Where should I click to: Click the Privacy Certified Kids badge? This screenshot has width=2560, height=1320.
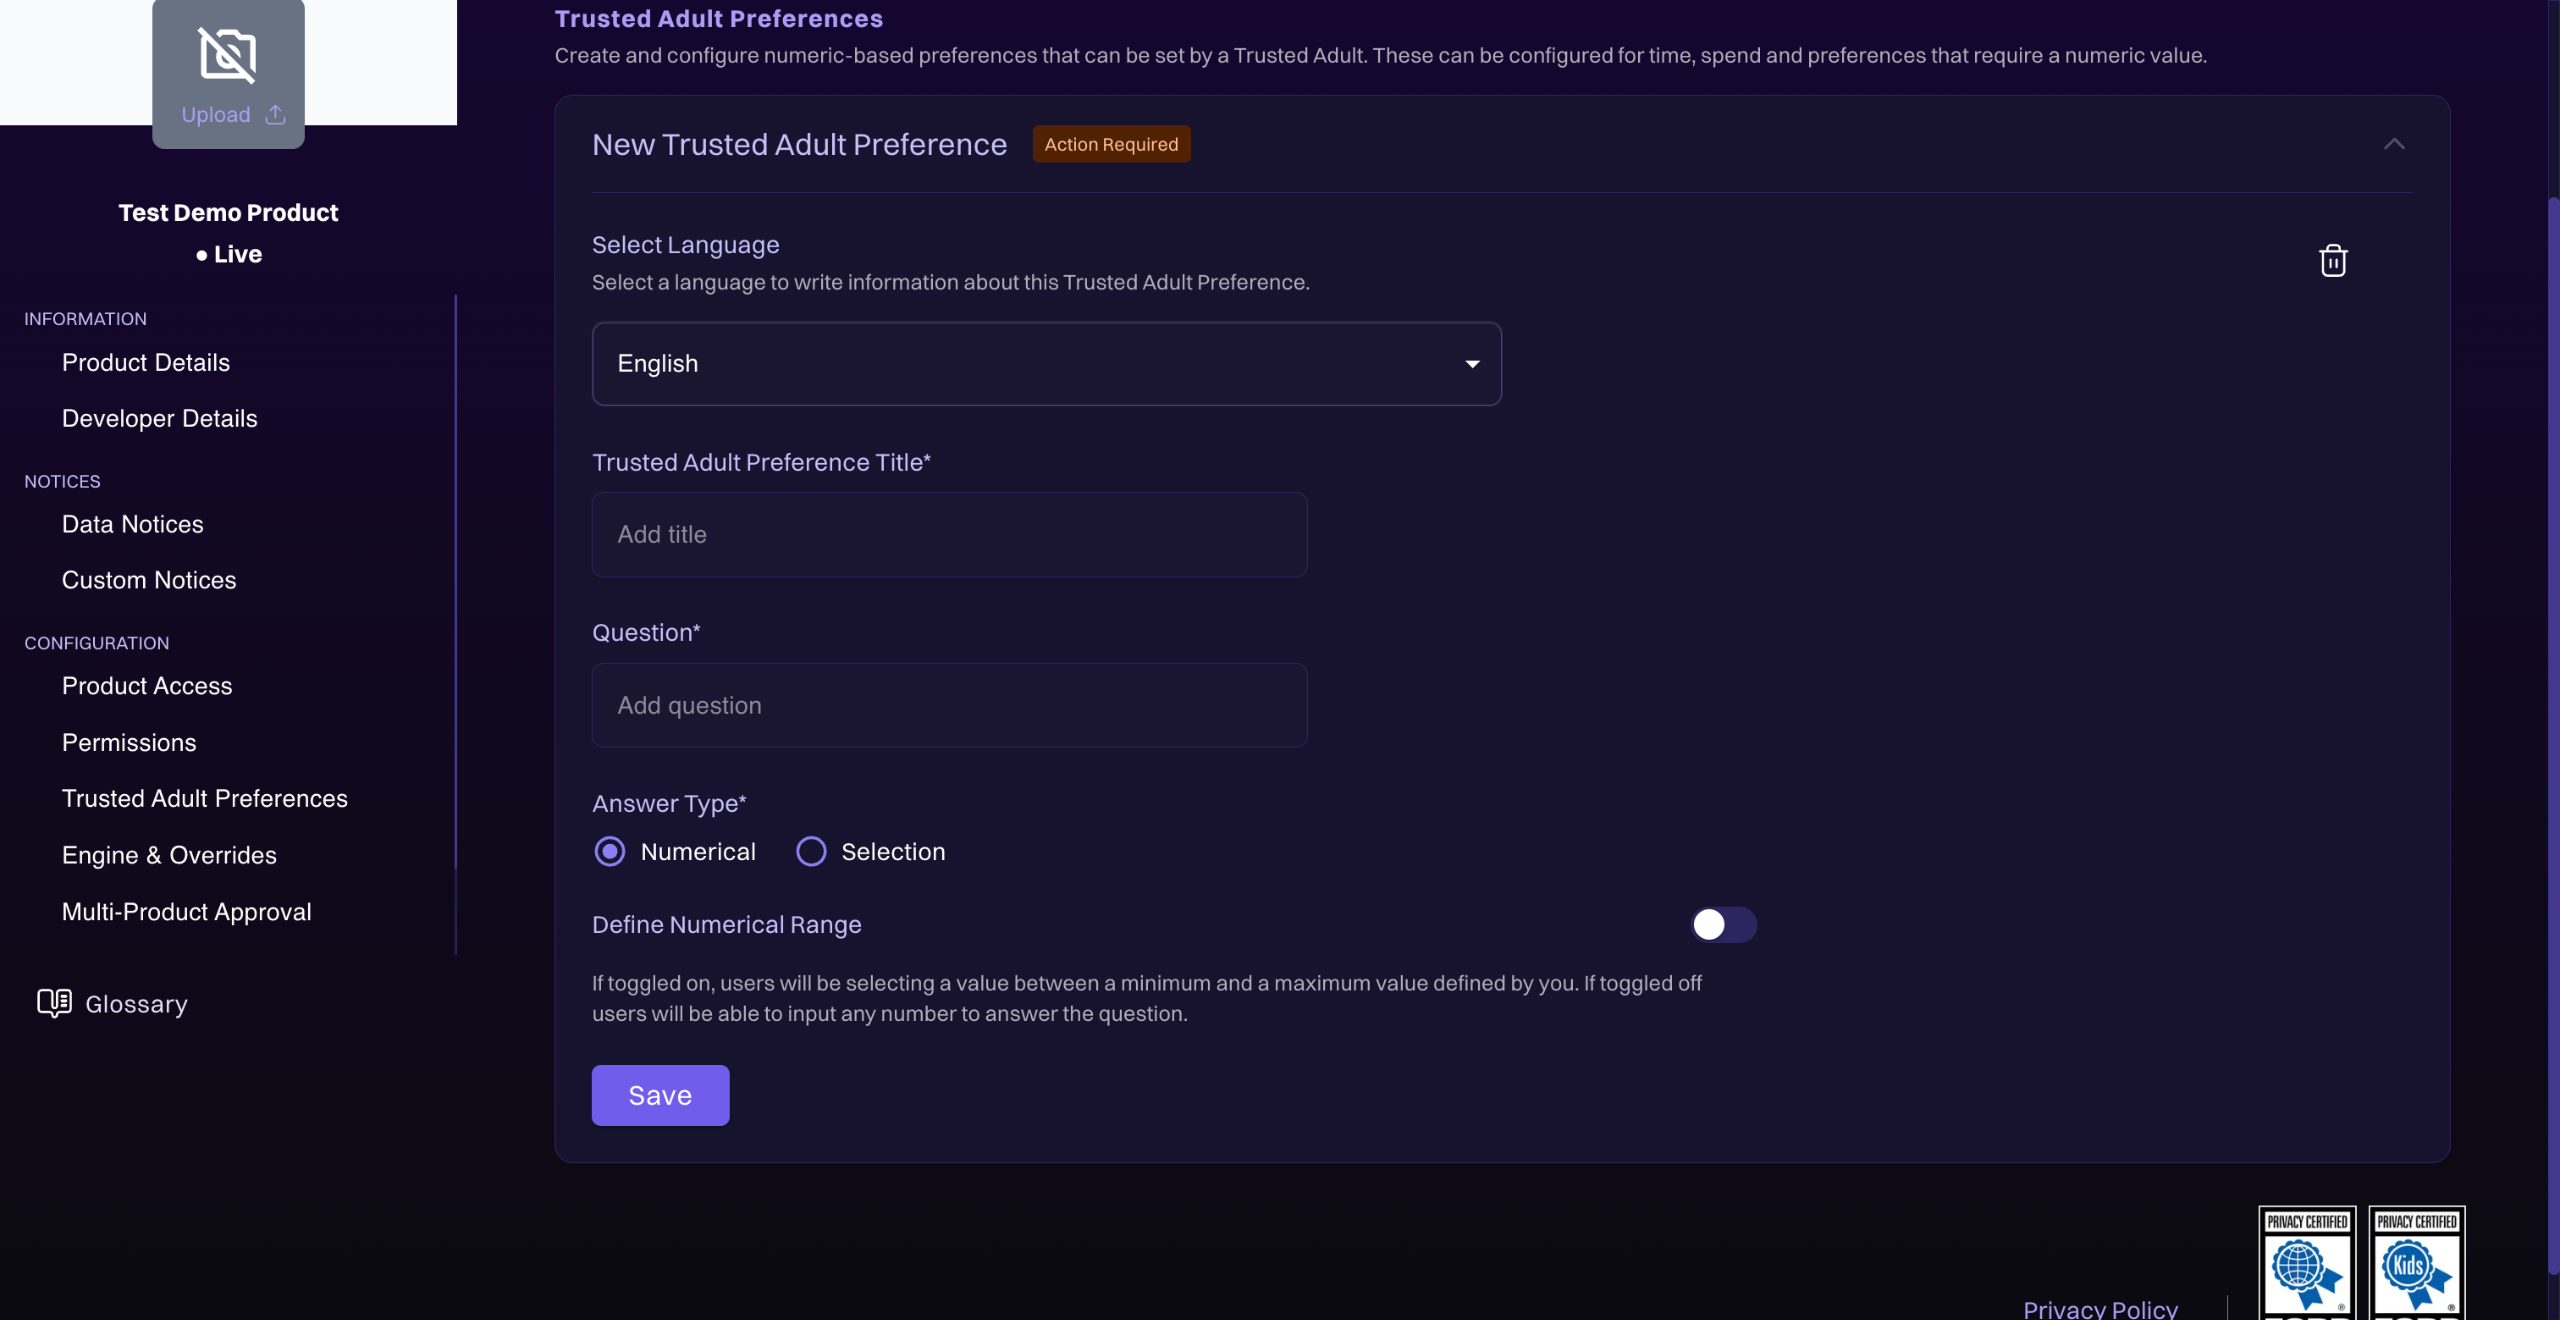2416,1264
